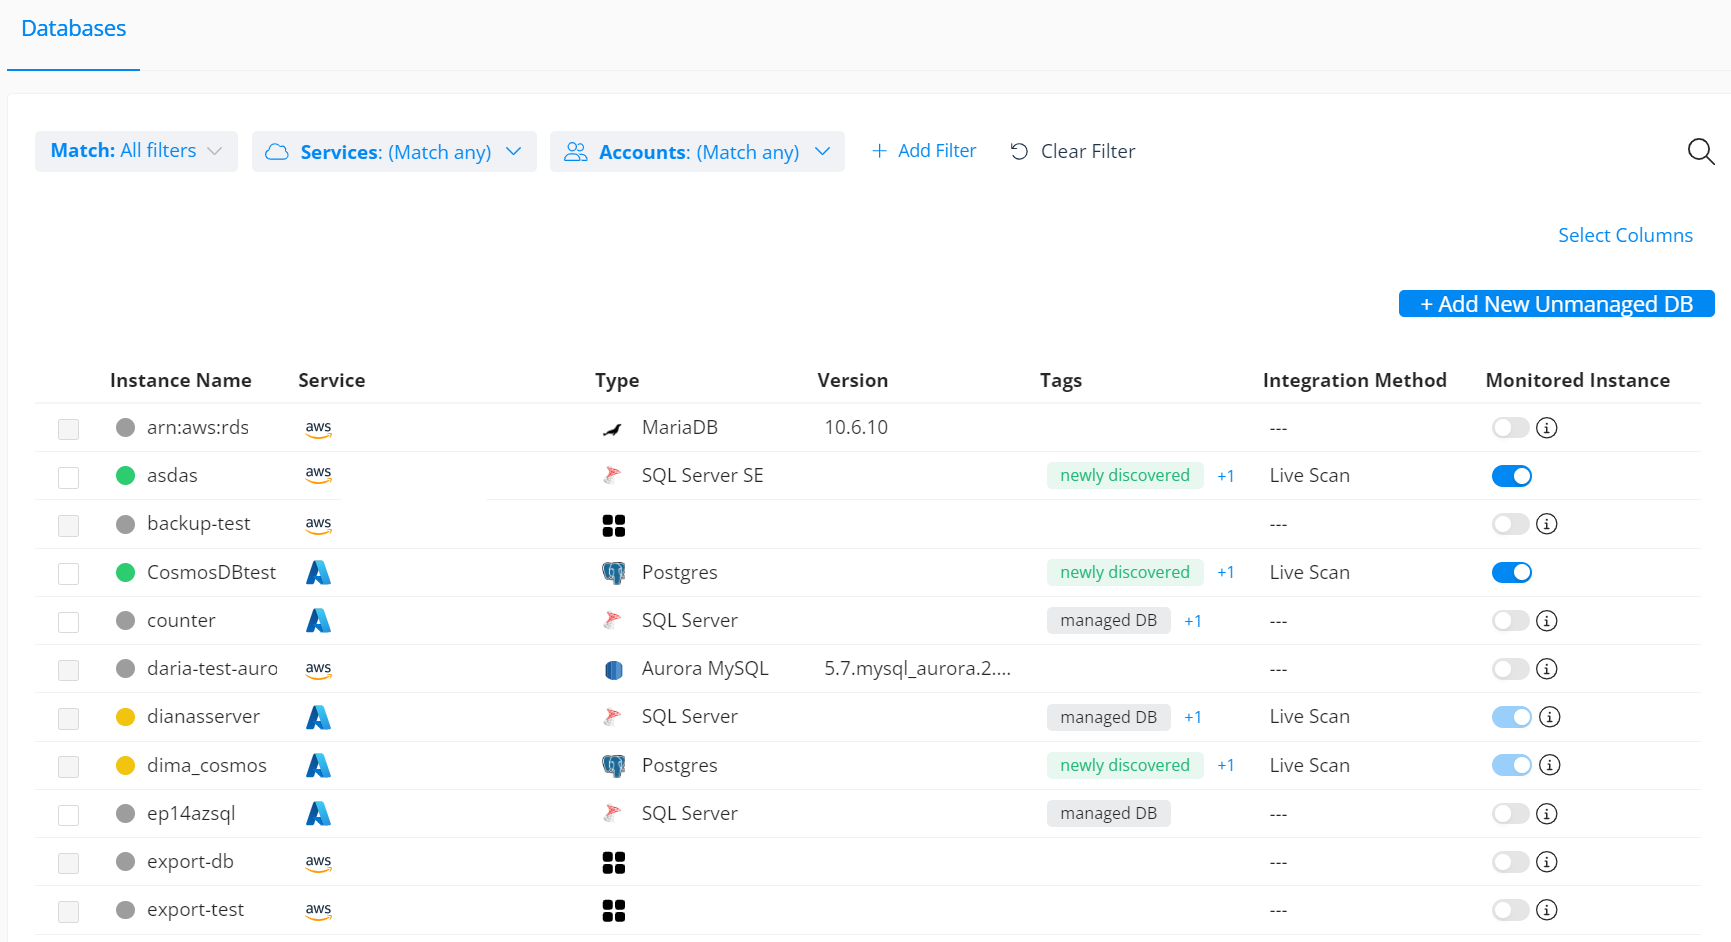Click the search magnifier icon
Image resolution: width=1731 pixels, height=942 pixels.
click(x=1701, y=151)
